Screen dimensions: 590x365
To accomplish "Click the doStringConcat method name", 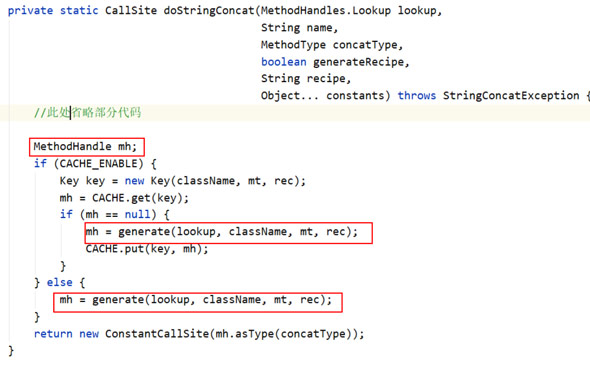I will (209, 11).
